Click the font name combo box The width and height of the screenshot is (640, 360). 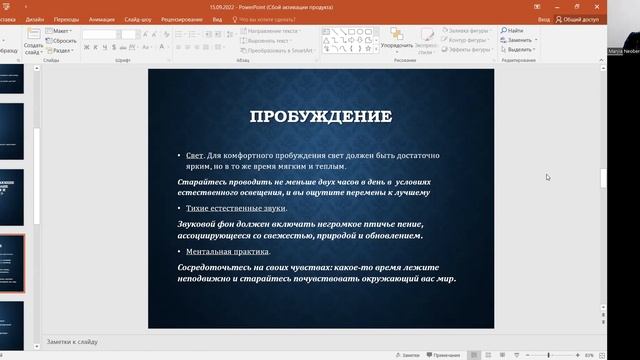[102, 35]
